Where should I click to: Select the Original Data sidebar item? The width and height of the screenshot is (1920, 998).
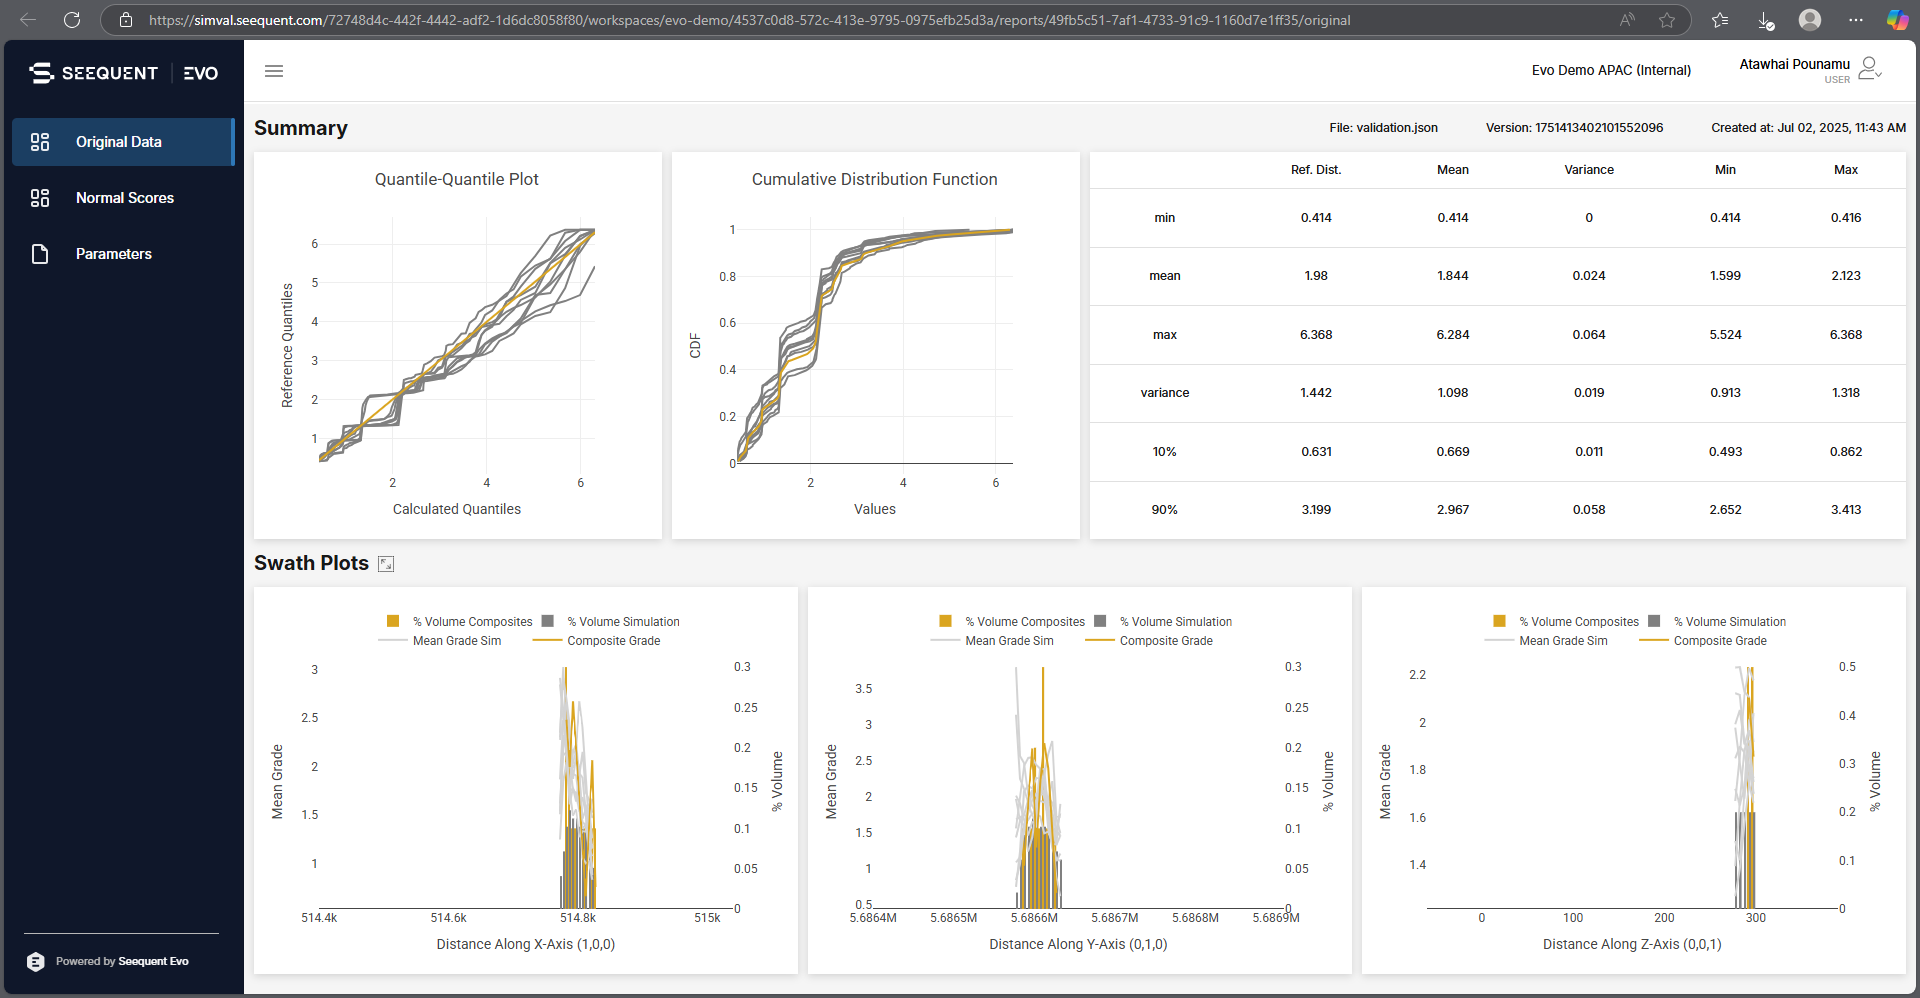[118, 142]
